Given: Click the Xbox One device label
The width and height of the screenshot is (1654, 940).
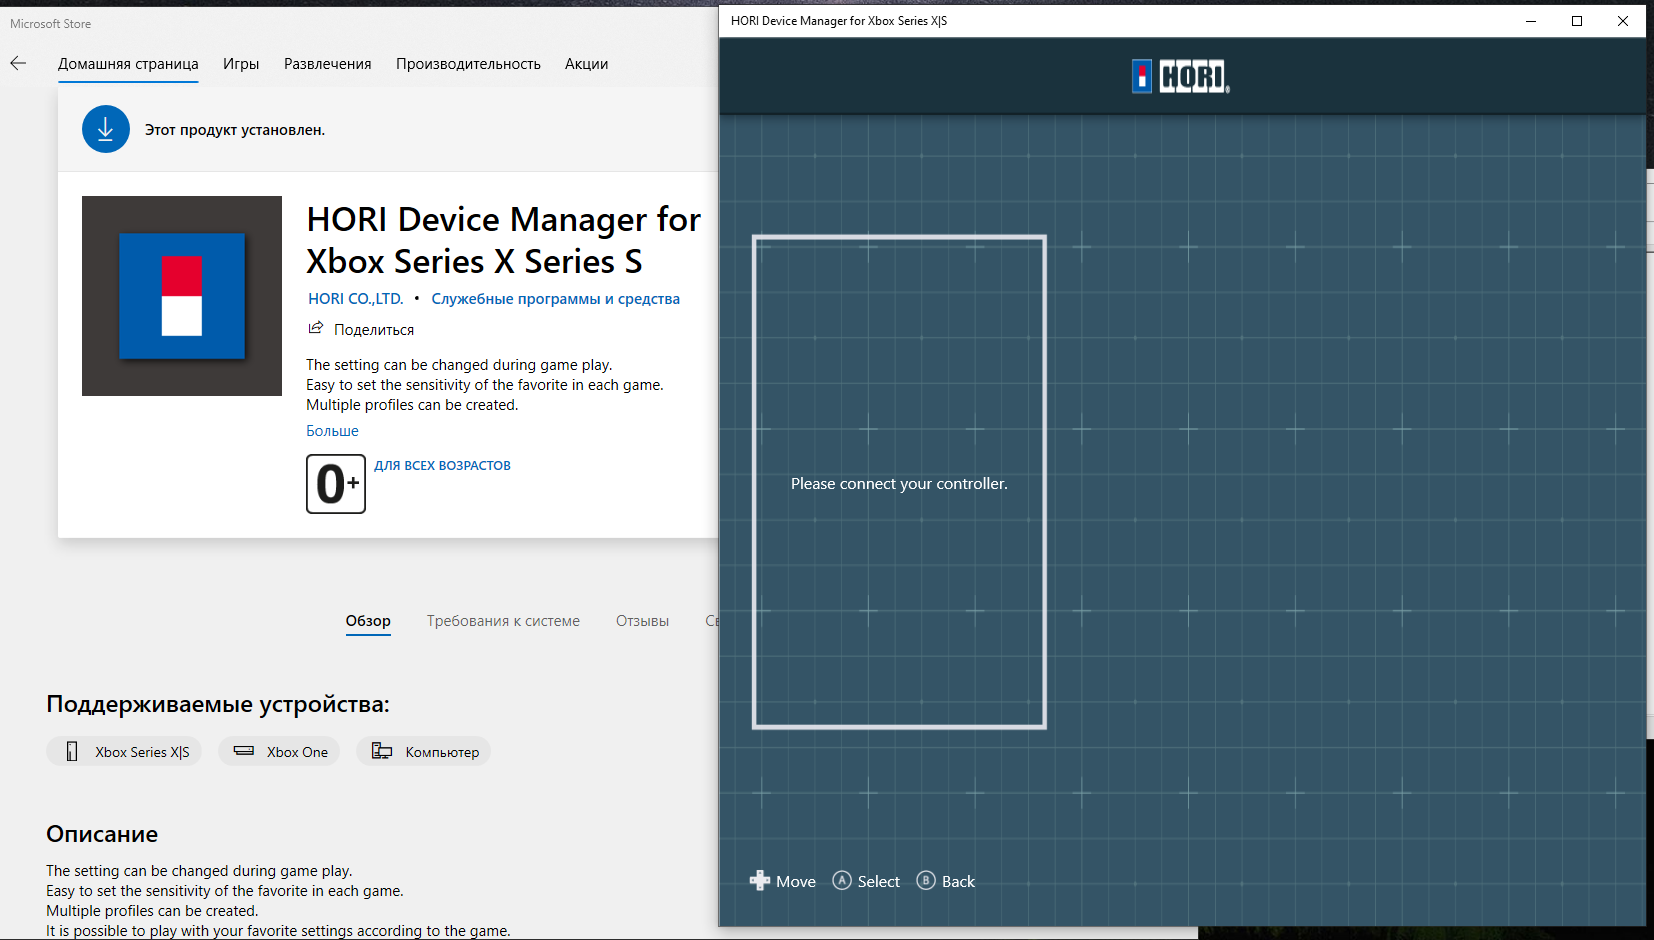Looking at the screenshot, I should pyautogui.click(x=297, y=752).
